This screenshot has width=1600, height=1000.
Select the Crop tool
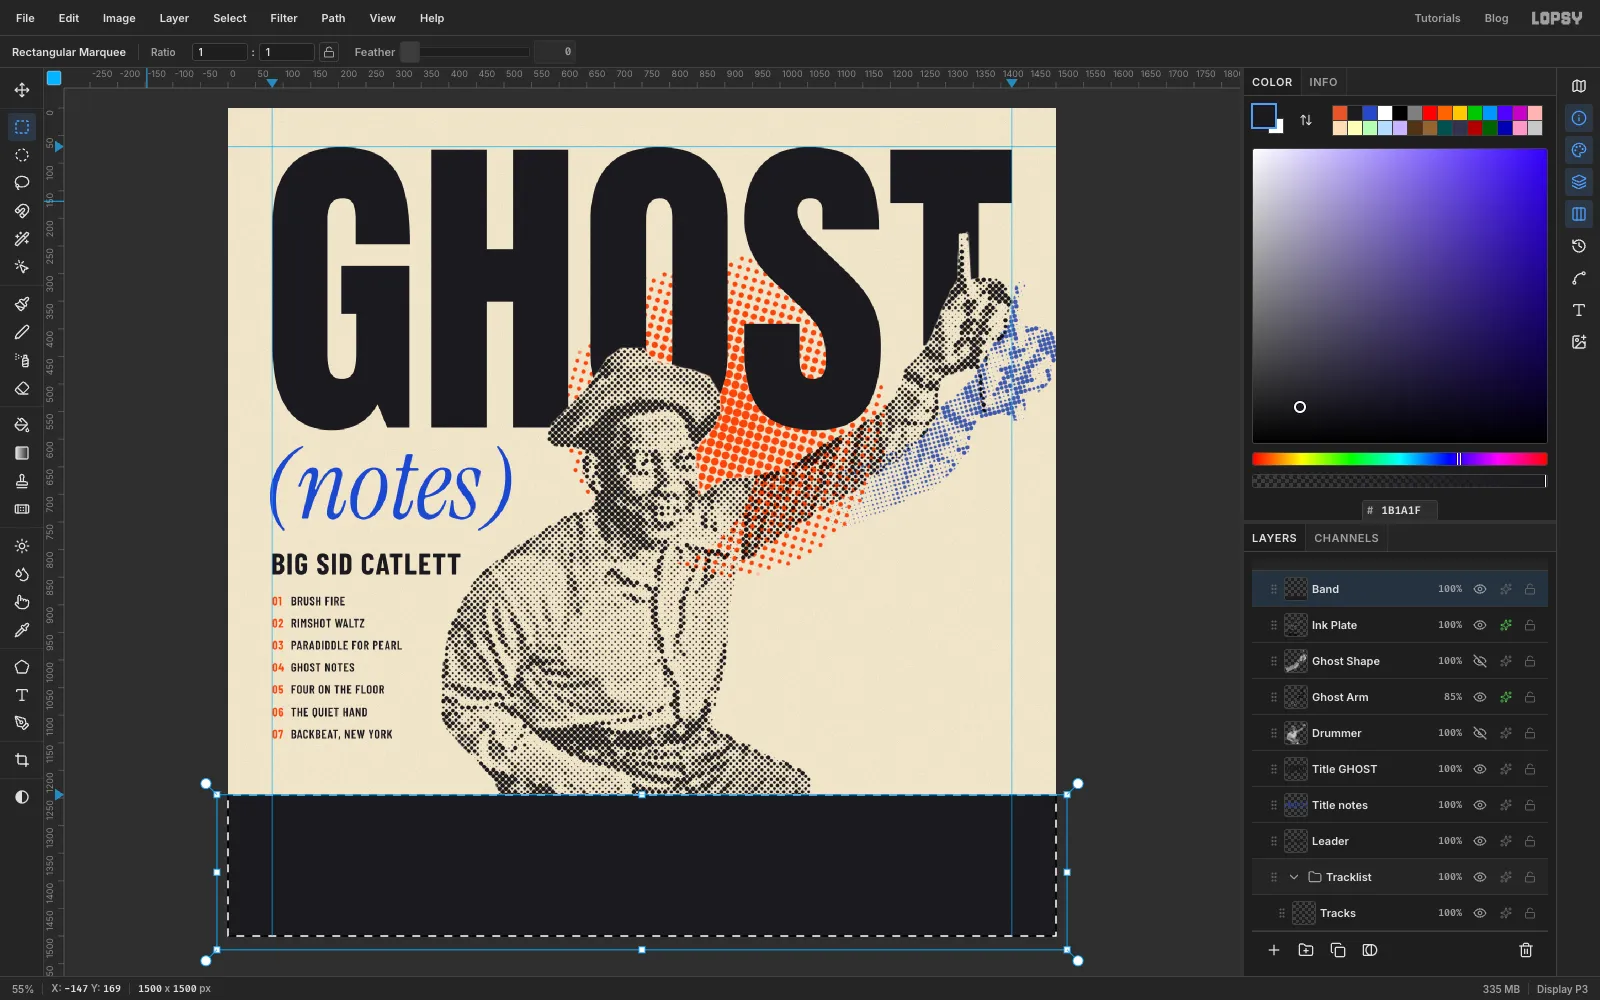click(x=22, y=760)
